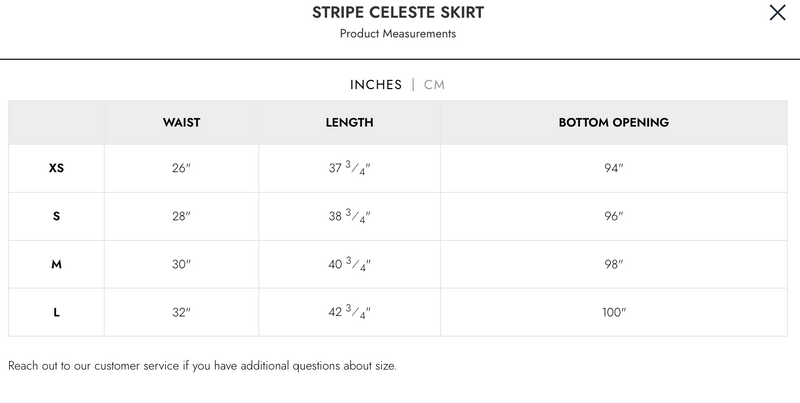Click the S waist value 28"
Viewport: 800px width, 403px height.
coord(181,216)
